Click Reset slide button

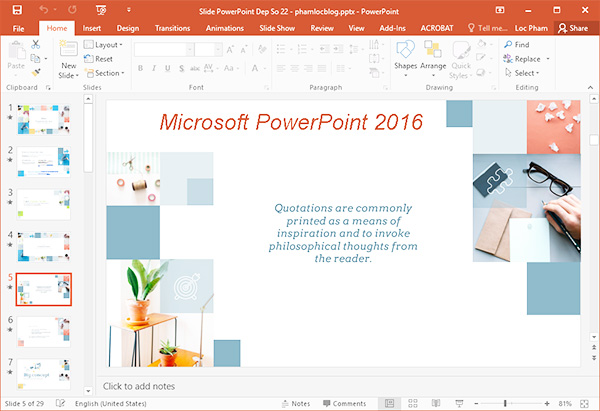[x=98, y=59]
